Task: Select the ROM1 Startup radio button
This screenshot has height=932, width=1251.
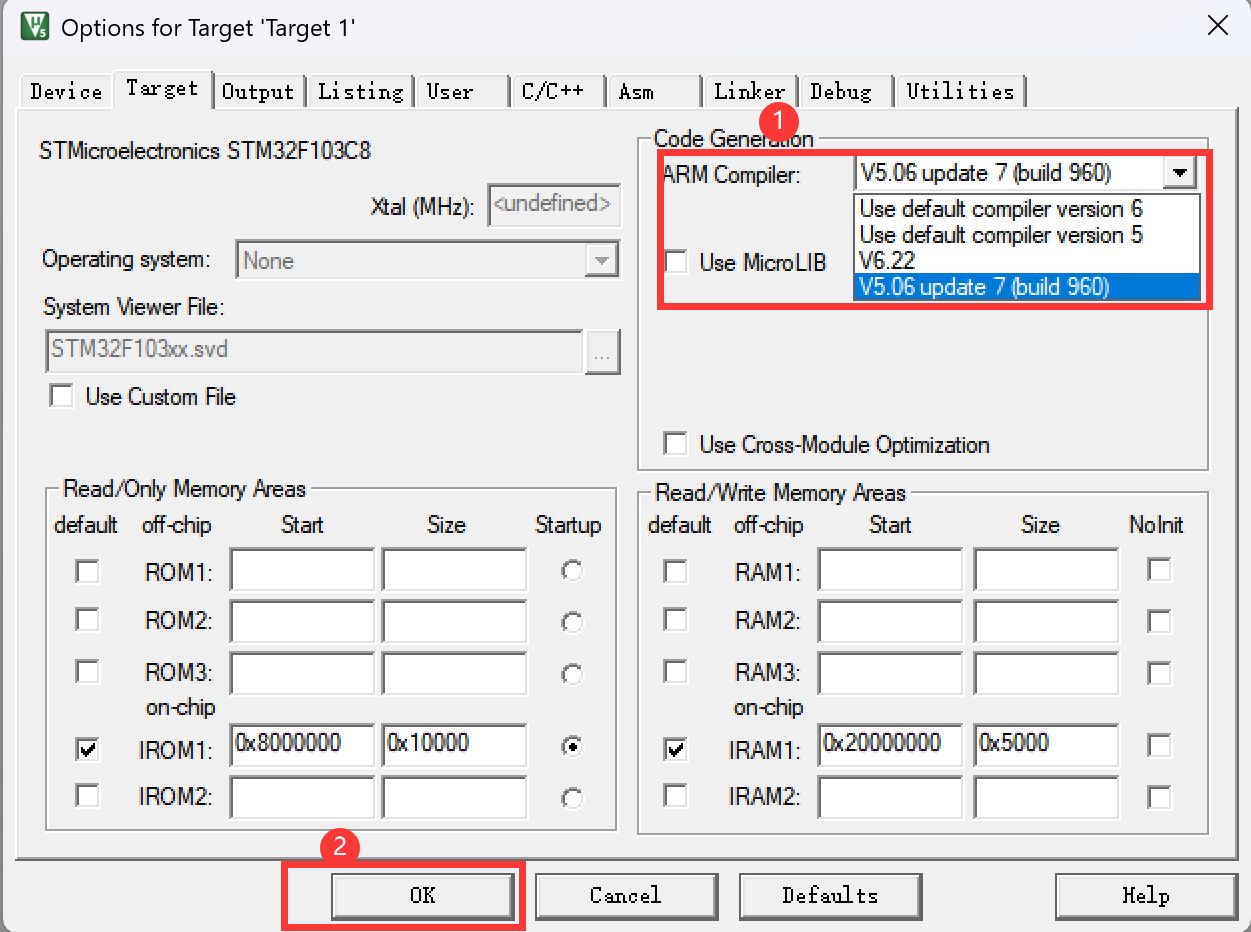Action: [x=571, y=570]
